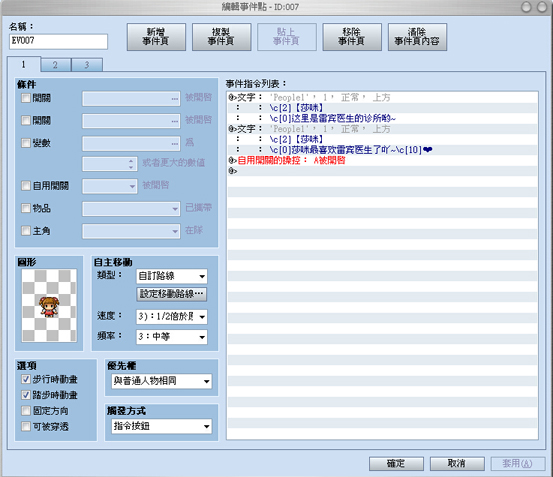The width and height of the screenshot is (553, 477).
Task: Select the 这里是雷宾医生的诊所哟 text line
Action: point(383,118)
